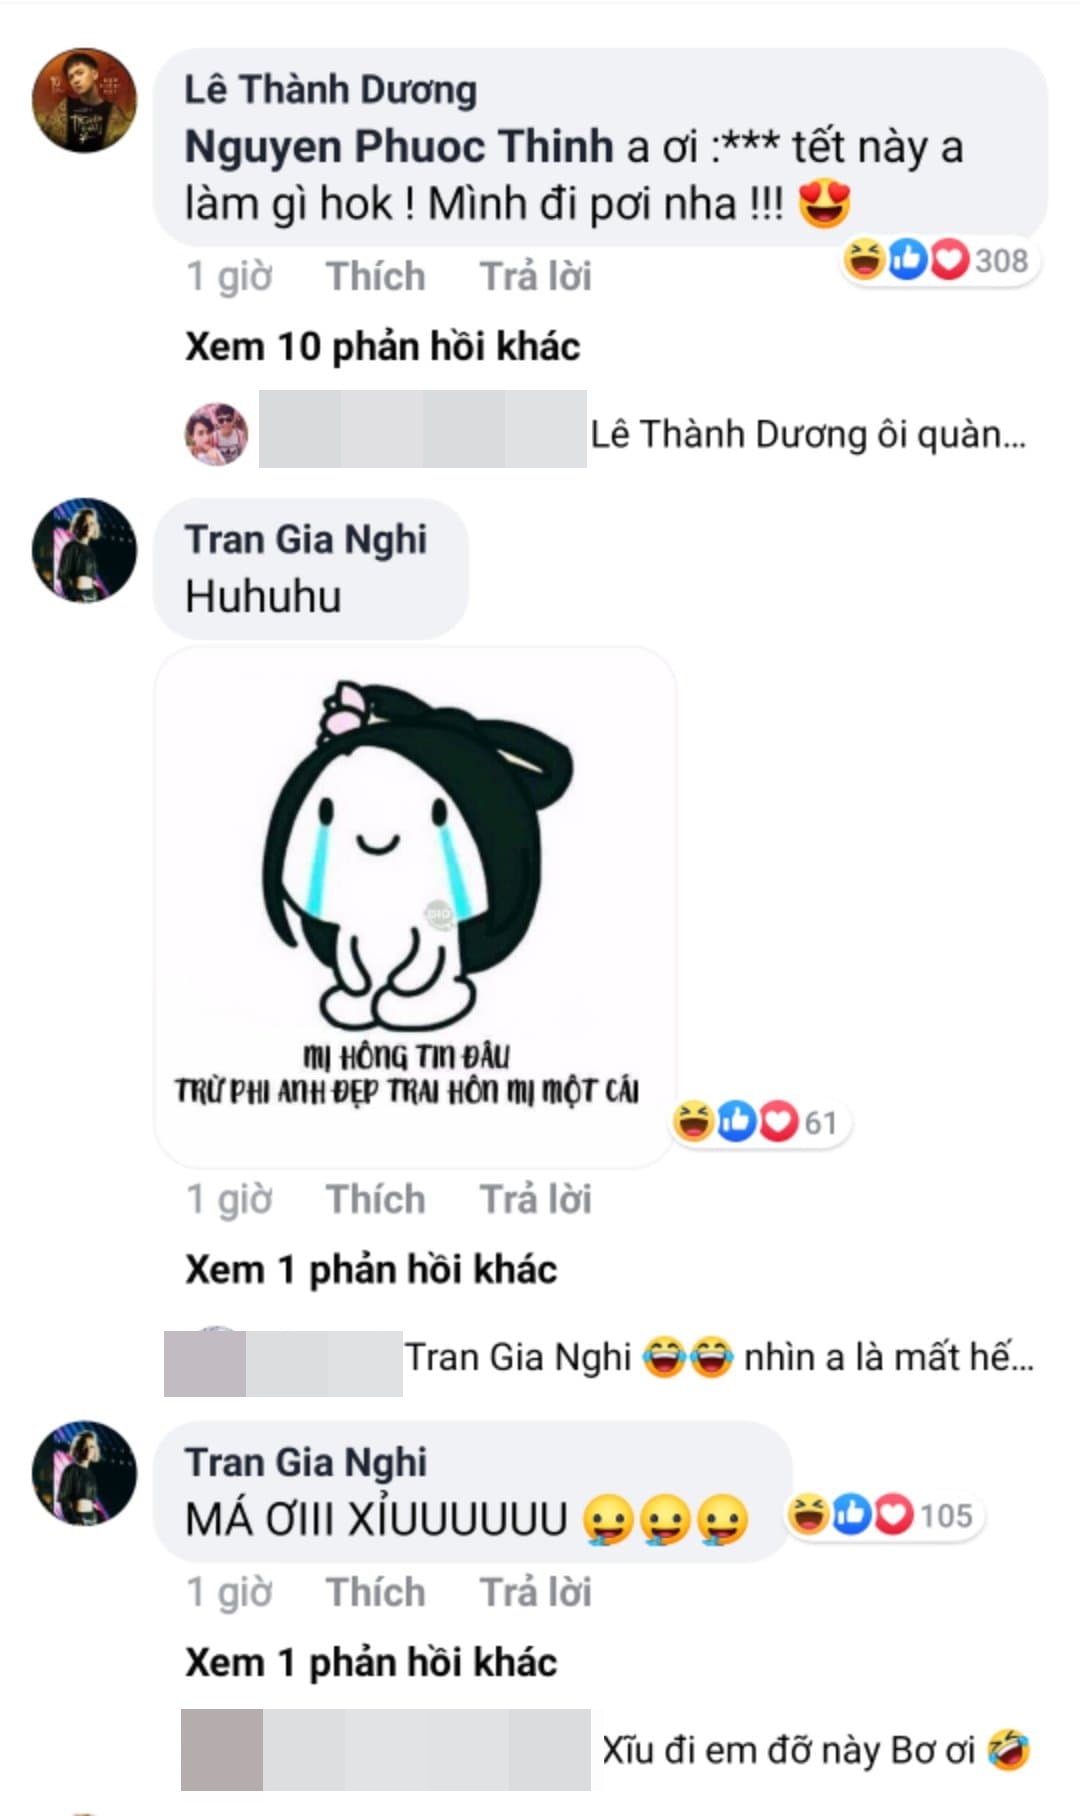The image size is (1080, 1816).
Task: Open Tran Gia Nghi's avatar beside Huhuhu comment
Action: coord(84,550)
